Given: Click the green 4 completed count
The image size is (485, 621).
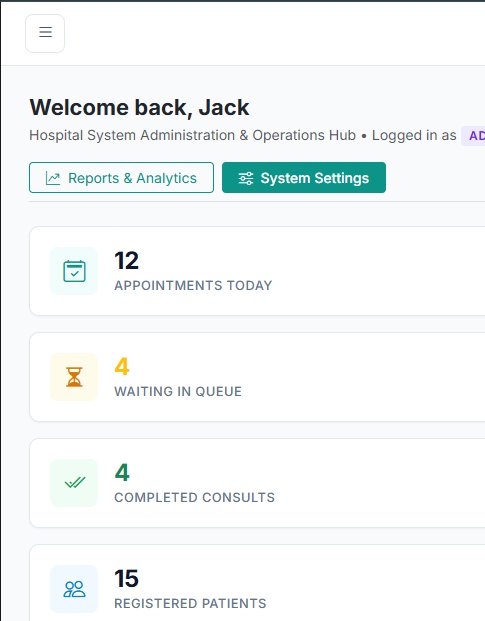Looking at the screenshot, I should 122,472.
